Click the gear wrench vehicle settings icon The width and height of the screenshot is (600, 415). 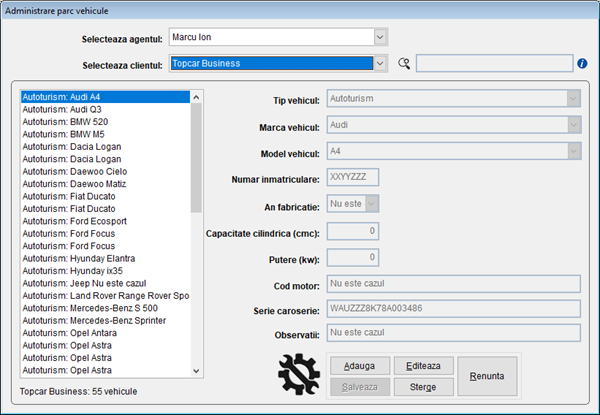pos(298,374)
